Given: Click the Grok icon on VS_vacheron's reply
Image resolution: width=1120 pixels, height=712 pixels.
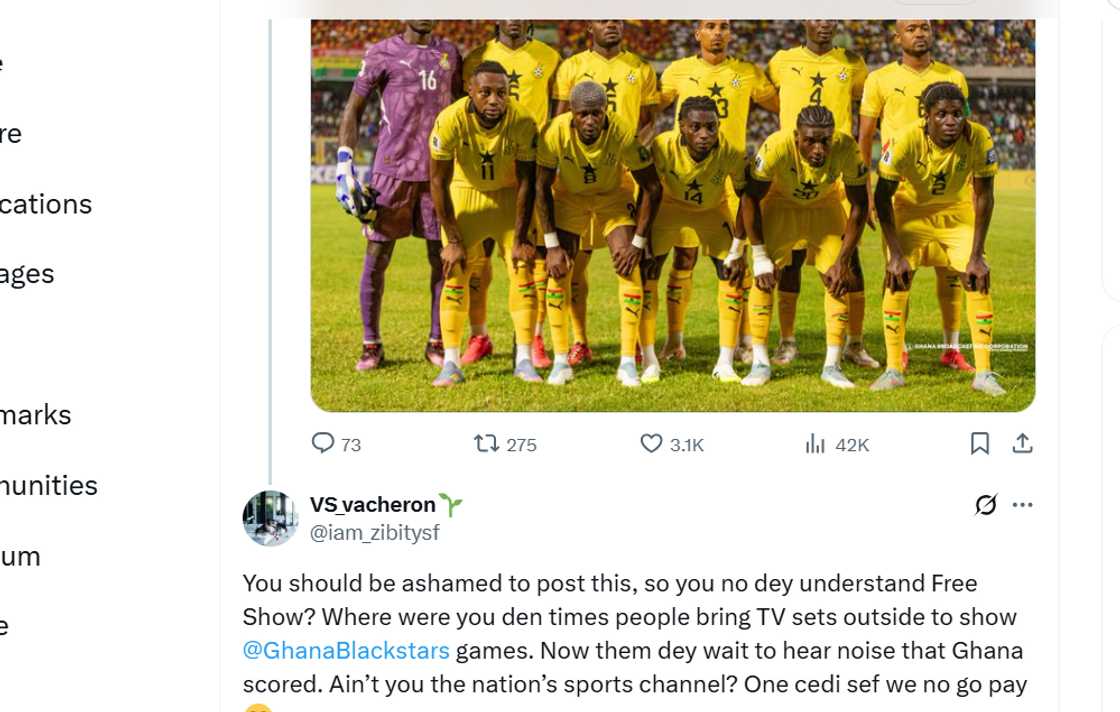Looking at the screenshot, I should click(x=986, y=505).
